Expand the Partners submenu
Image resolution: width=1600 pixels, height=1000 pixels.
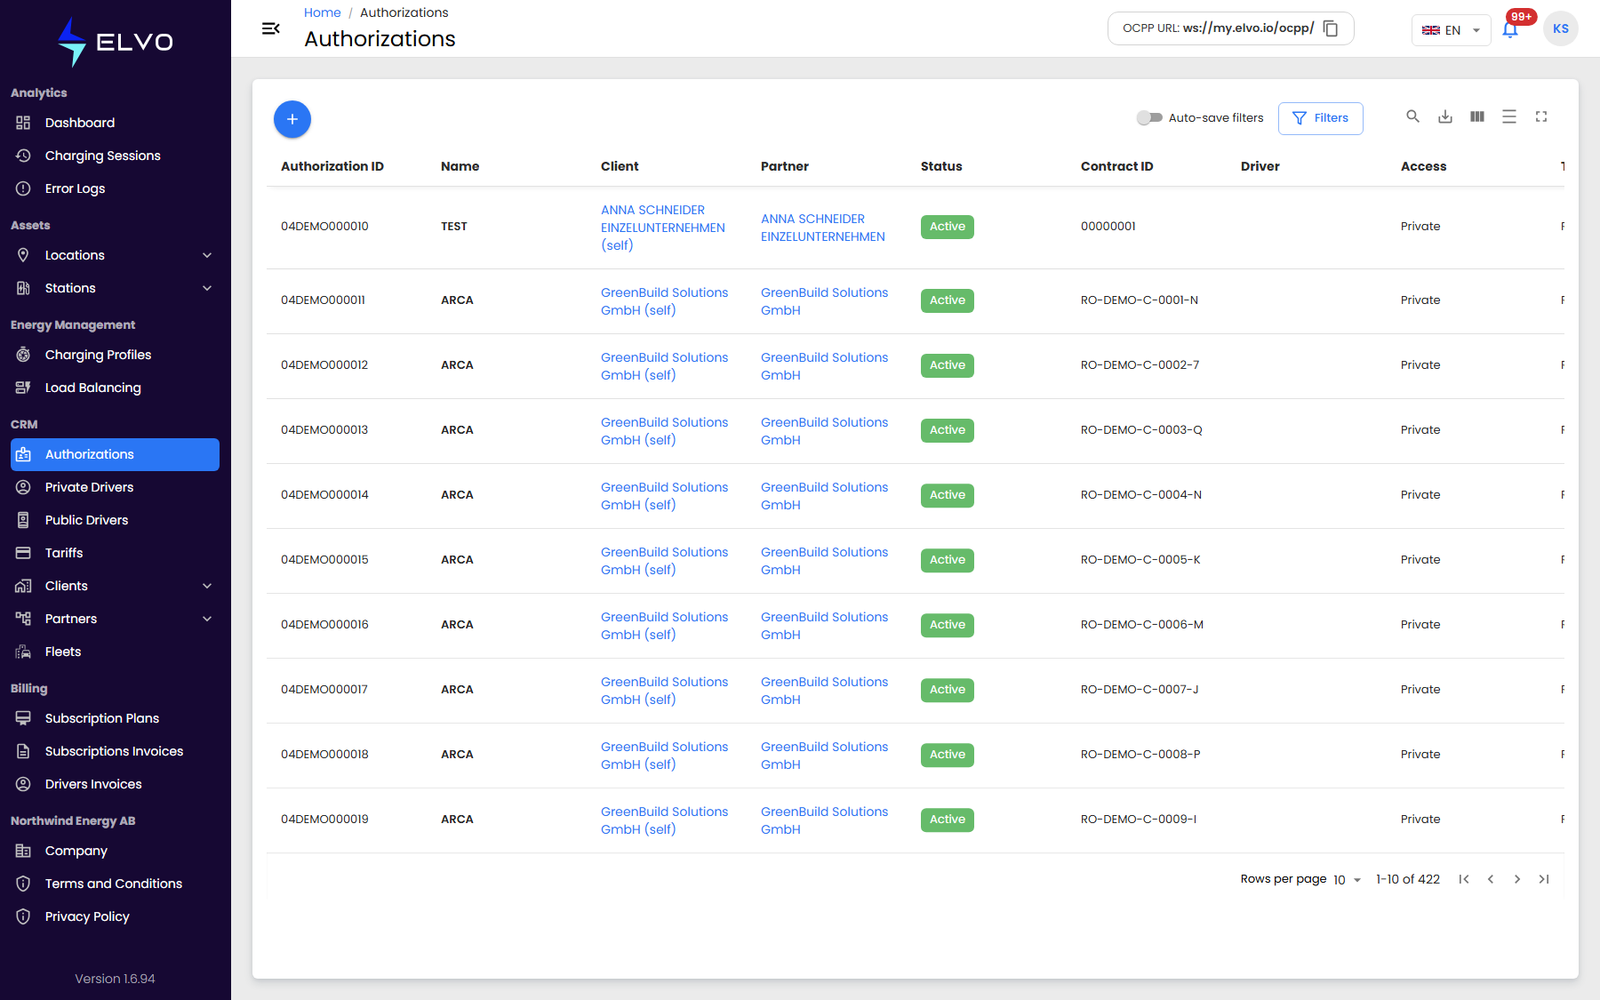click(207, 619)
